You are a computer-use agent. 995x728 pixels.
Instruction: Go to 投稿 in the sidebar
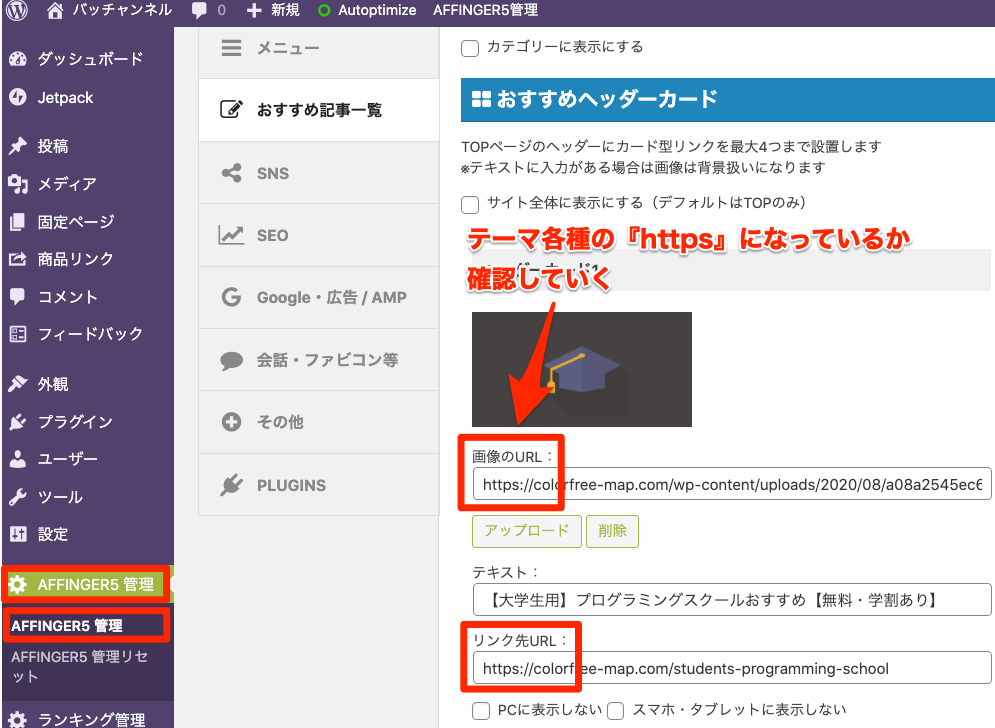88,146
